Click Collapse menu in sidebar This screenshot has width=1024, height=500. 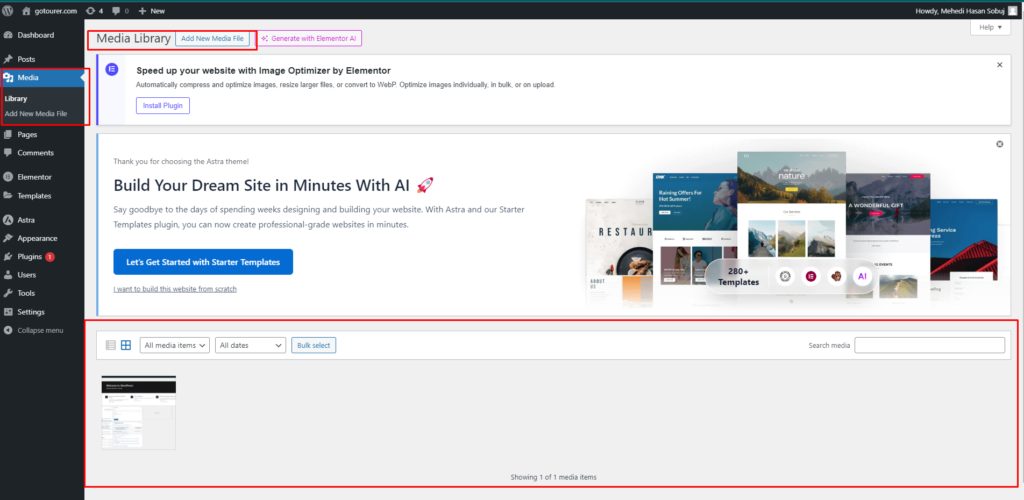42,330
